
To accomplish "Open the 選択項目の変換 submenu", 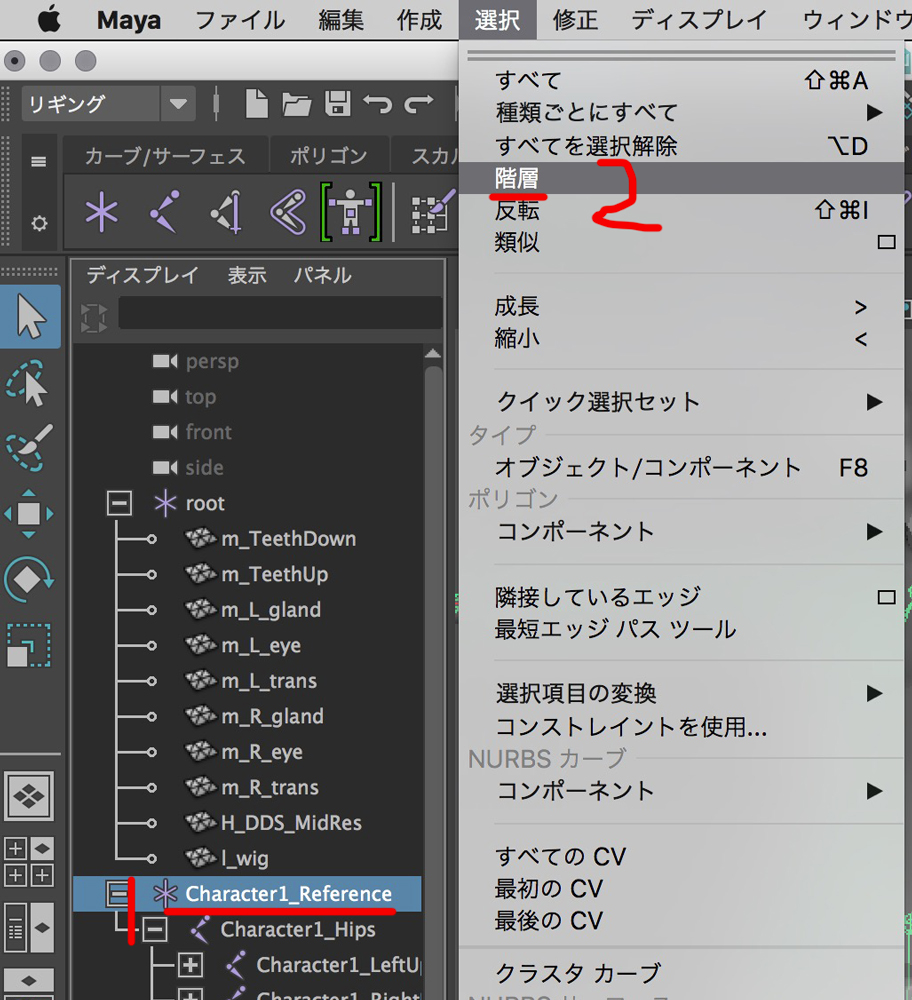I will (681, 693).
